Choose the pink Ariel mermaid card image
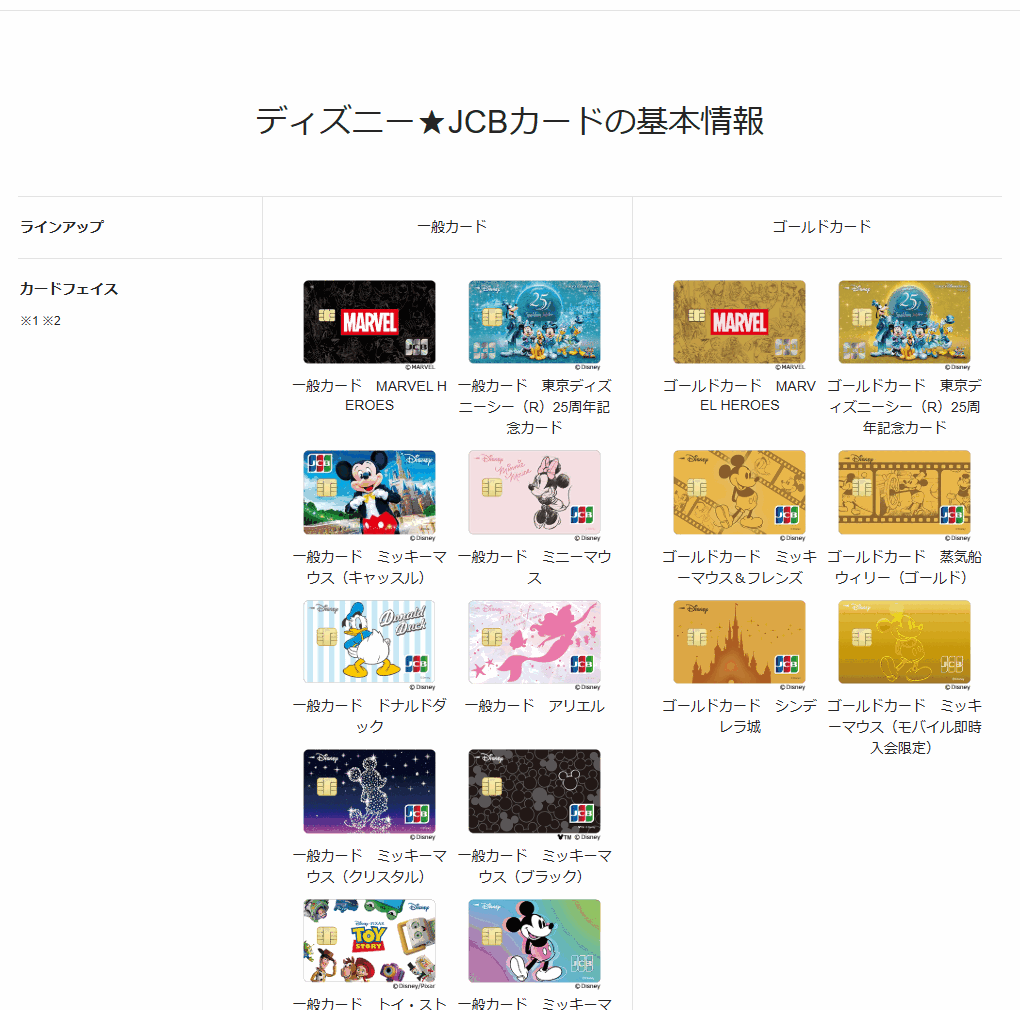This screenshot has width=1020, height=1010. tap(535, 642)
